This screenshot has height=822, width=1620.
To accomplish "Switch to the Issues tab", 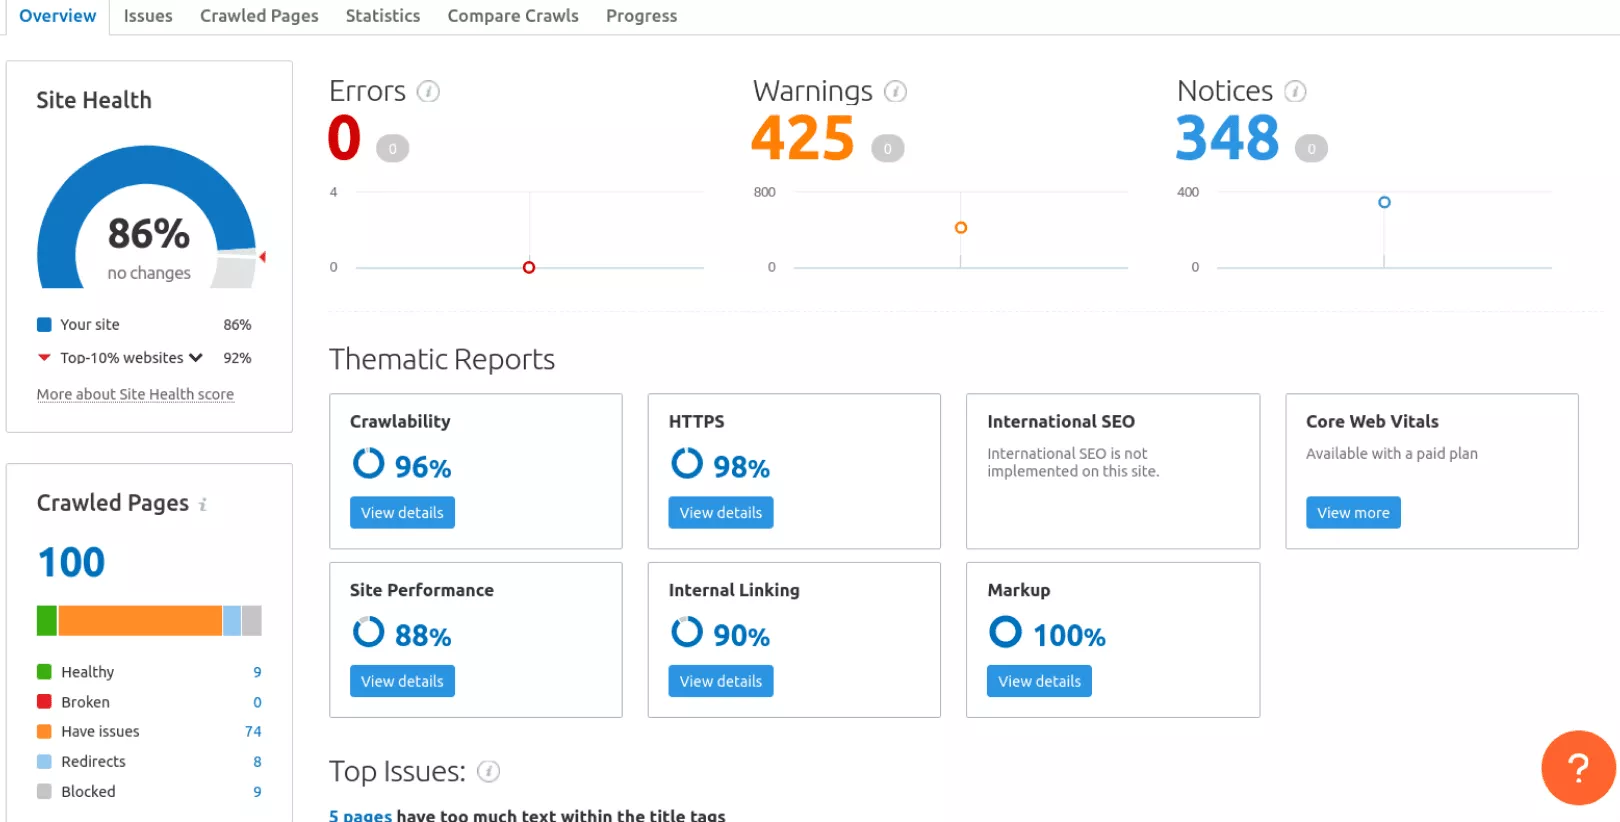I will [x=148, y=16].
